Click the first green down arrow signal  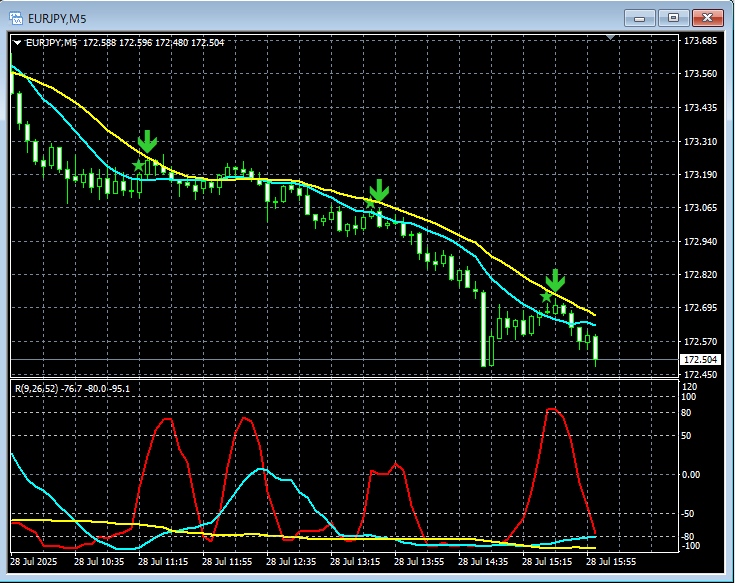point(147,141)
